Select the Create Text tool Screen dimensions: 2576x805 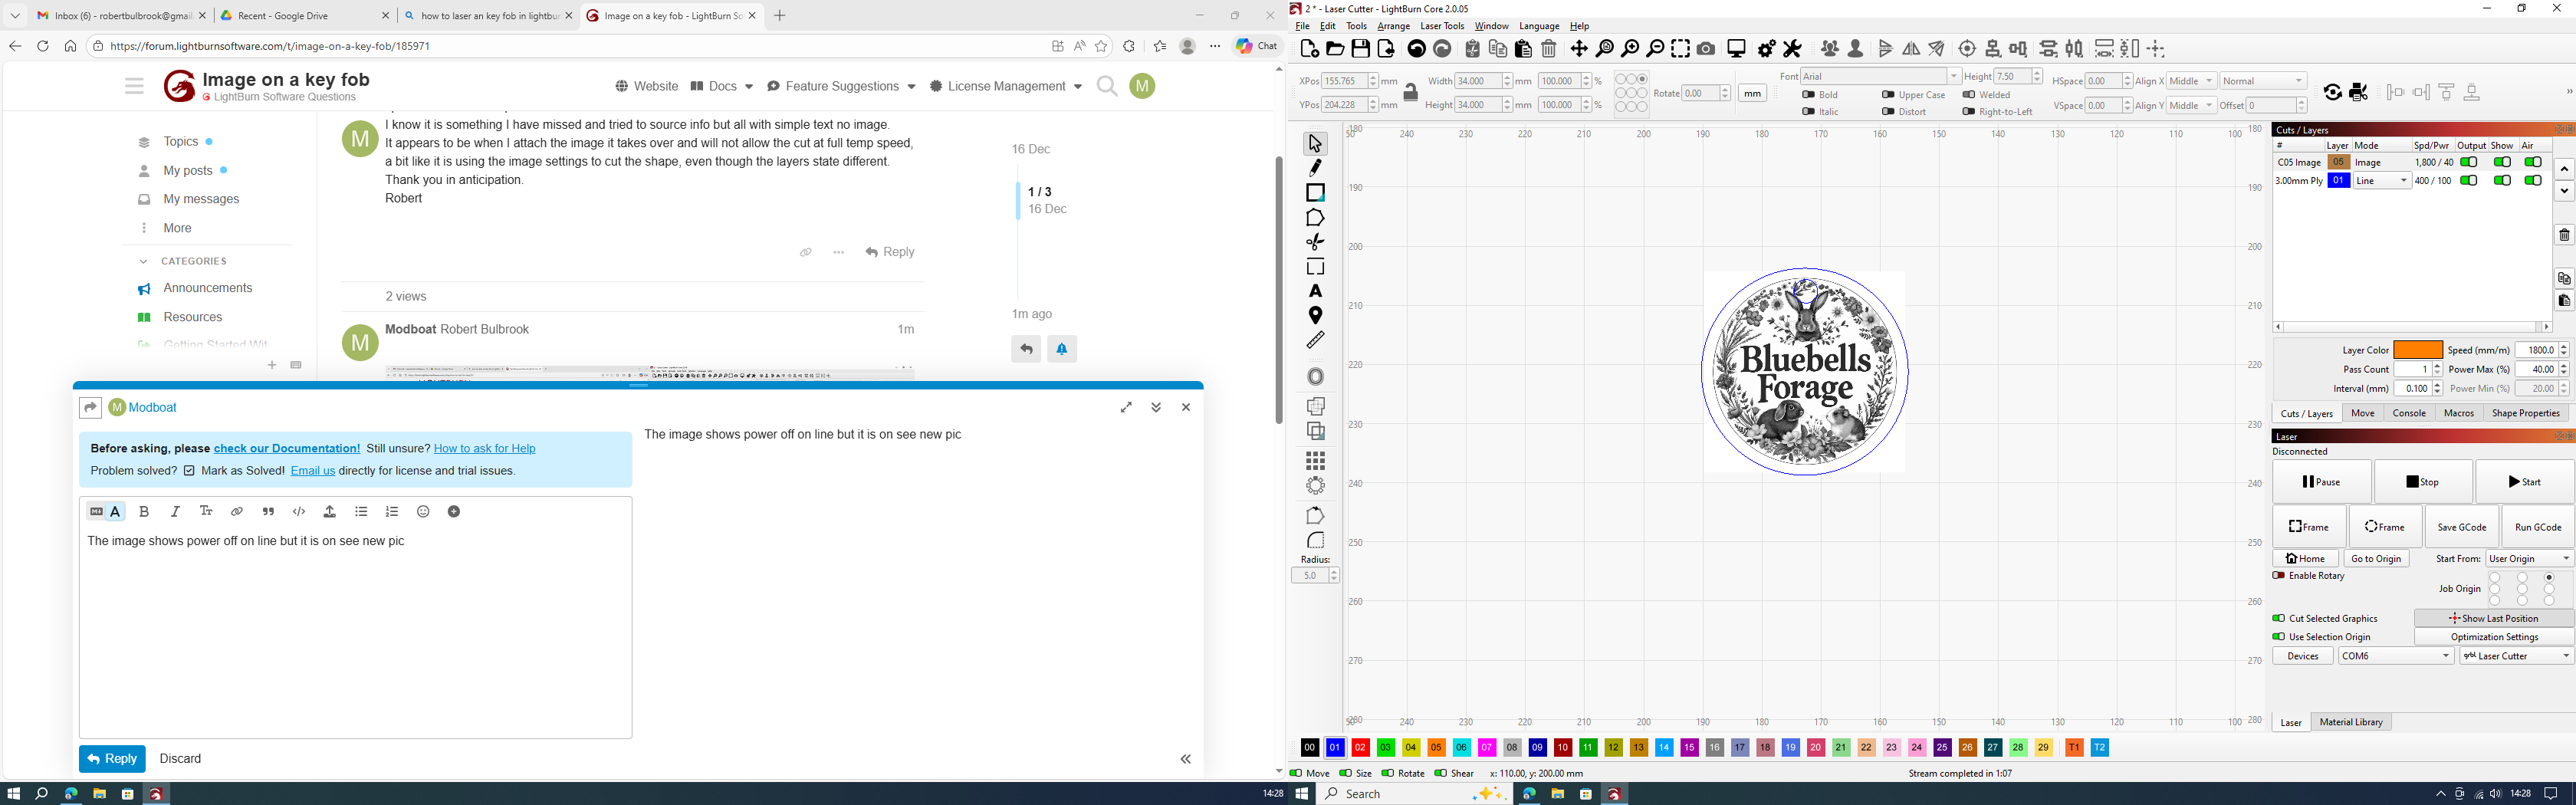click(x=1315, y=291)
